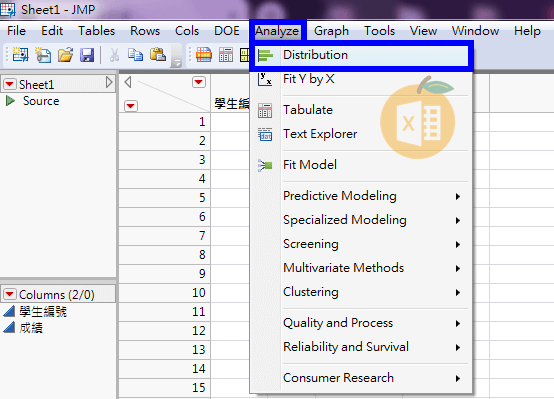Select the Source script entry

coord(41,101)
